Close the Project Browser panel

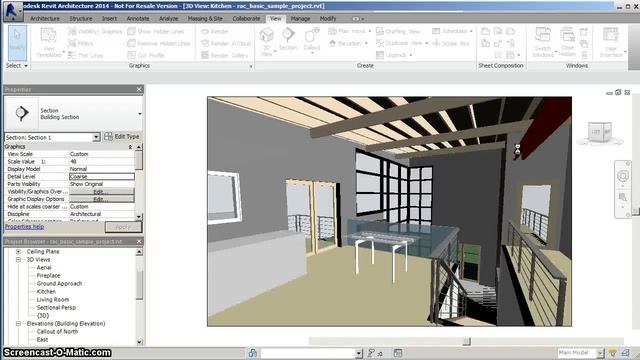click(139, 242)
